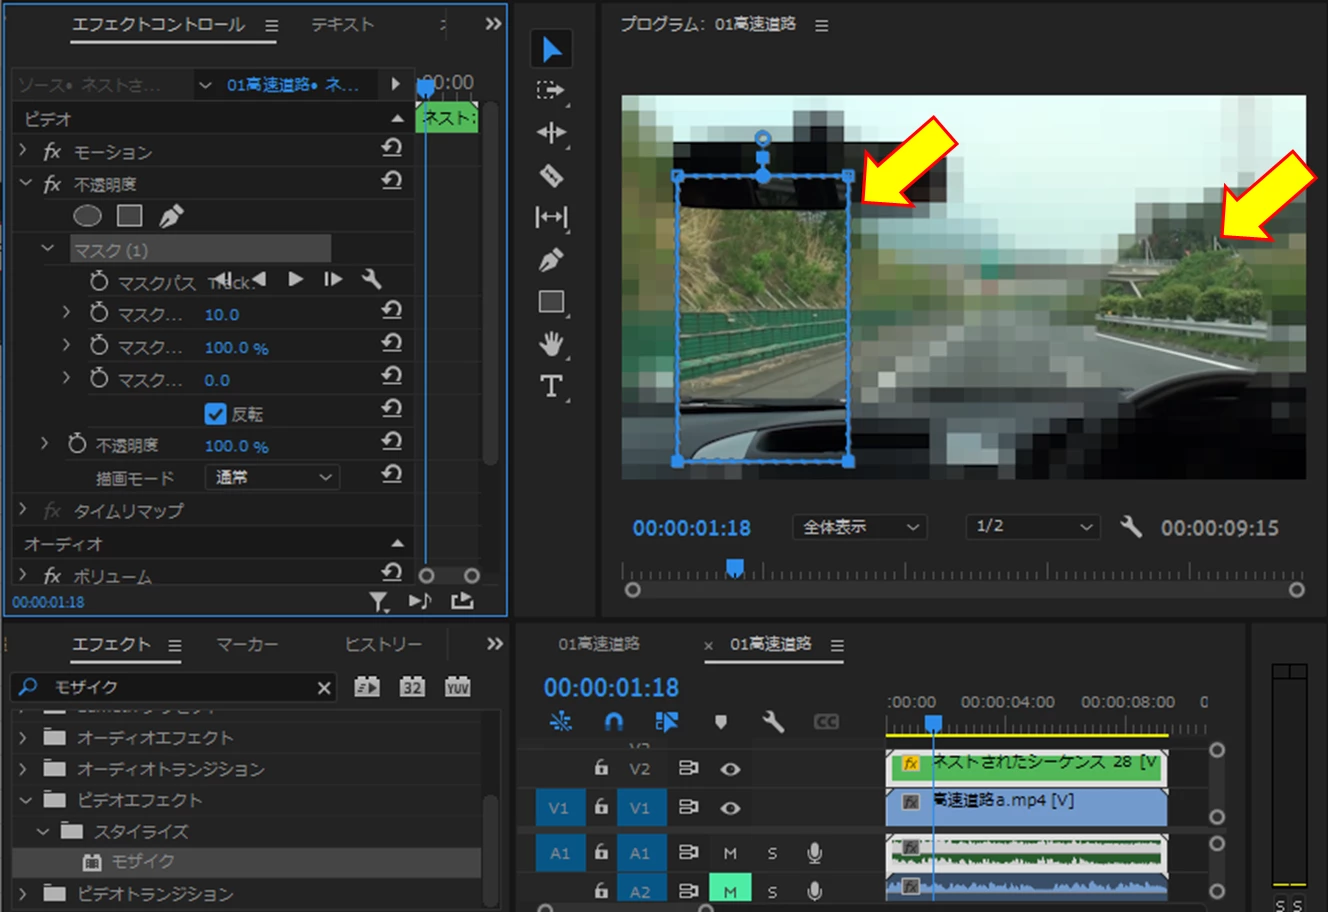The width and height of the screenshot is (1328, 912).
Task: Hide track V1 output eye
Action: (730, 808)
